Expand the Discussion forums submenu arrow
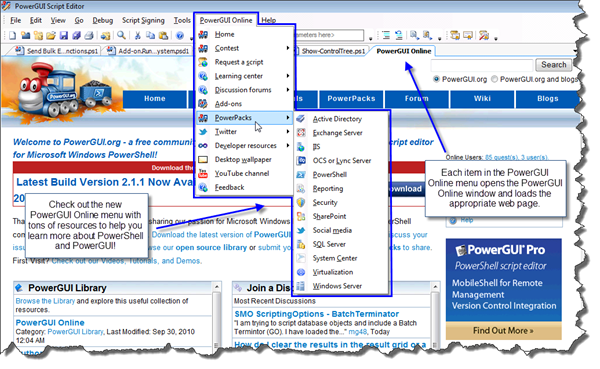Viewport: 600px width, 369px height. pos(288,90)
